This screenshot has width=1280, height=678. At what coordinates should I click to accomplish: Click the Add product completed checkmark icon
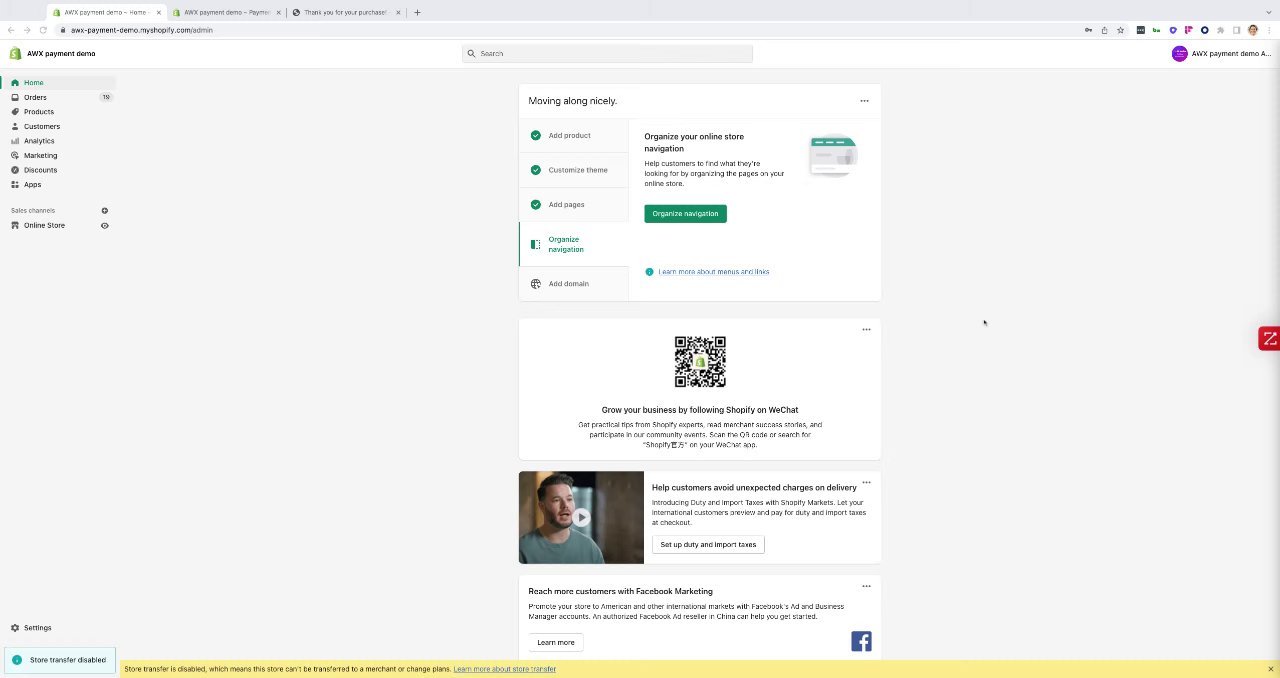click(536, 135)
